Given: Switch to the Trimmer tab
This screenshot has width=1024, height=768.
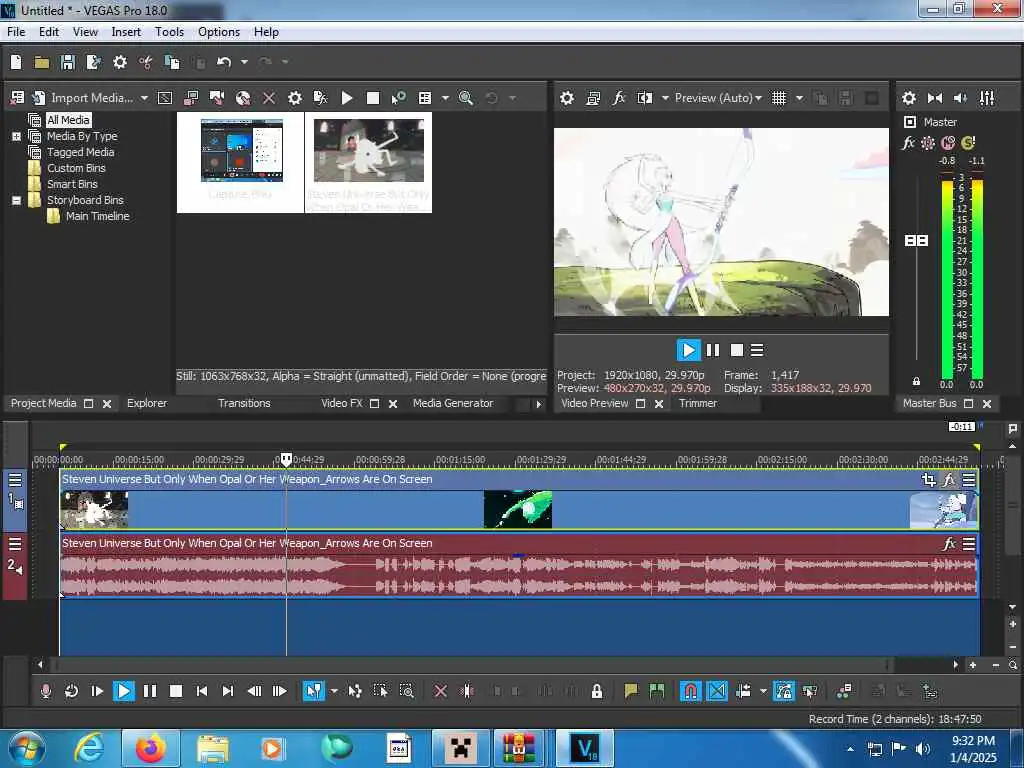Looking at the screenshot, I should point(697,404).
